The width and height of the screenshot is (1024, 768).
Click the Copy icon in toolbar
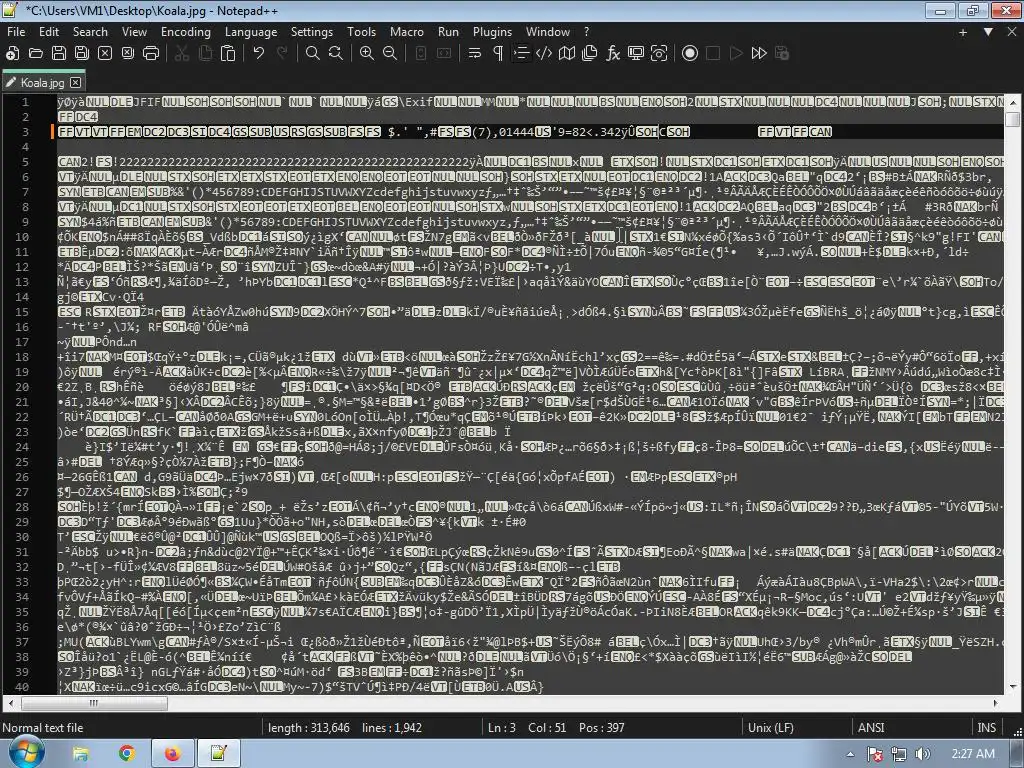tap(205, 54)
